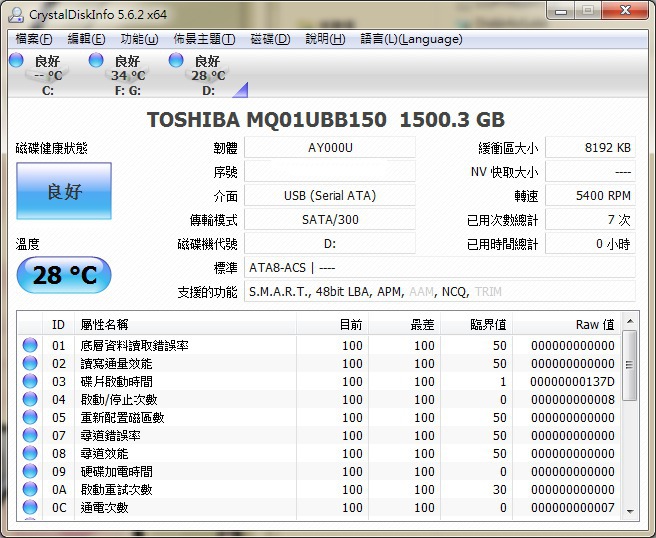
Task: Select the 啟動重試次數 attribute row
Action: click(319, 489)
